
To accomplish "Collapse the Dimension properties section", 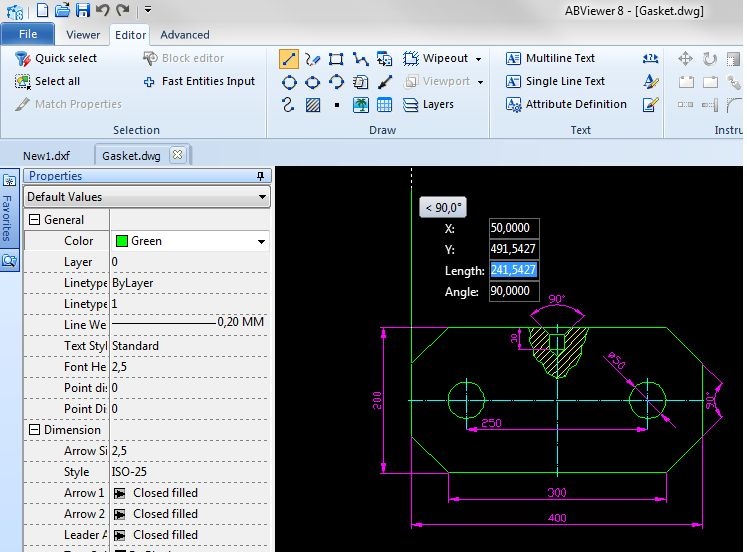I will tap(34, 430).
